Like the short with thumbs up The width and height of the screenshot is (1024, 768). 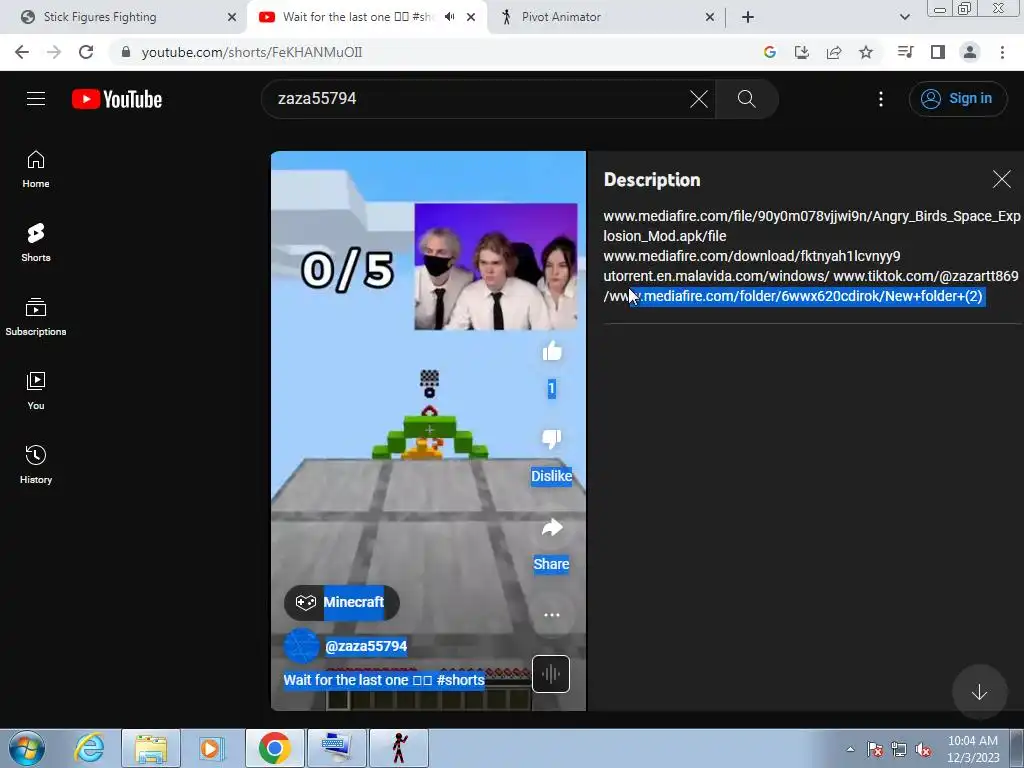point(552,351)
